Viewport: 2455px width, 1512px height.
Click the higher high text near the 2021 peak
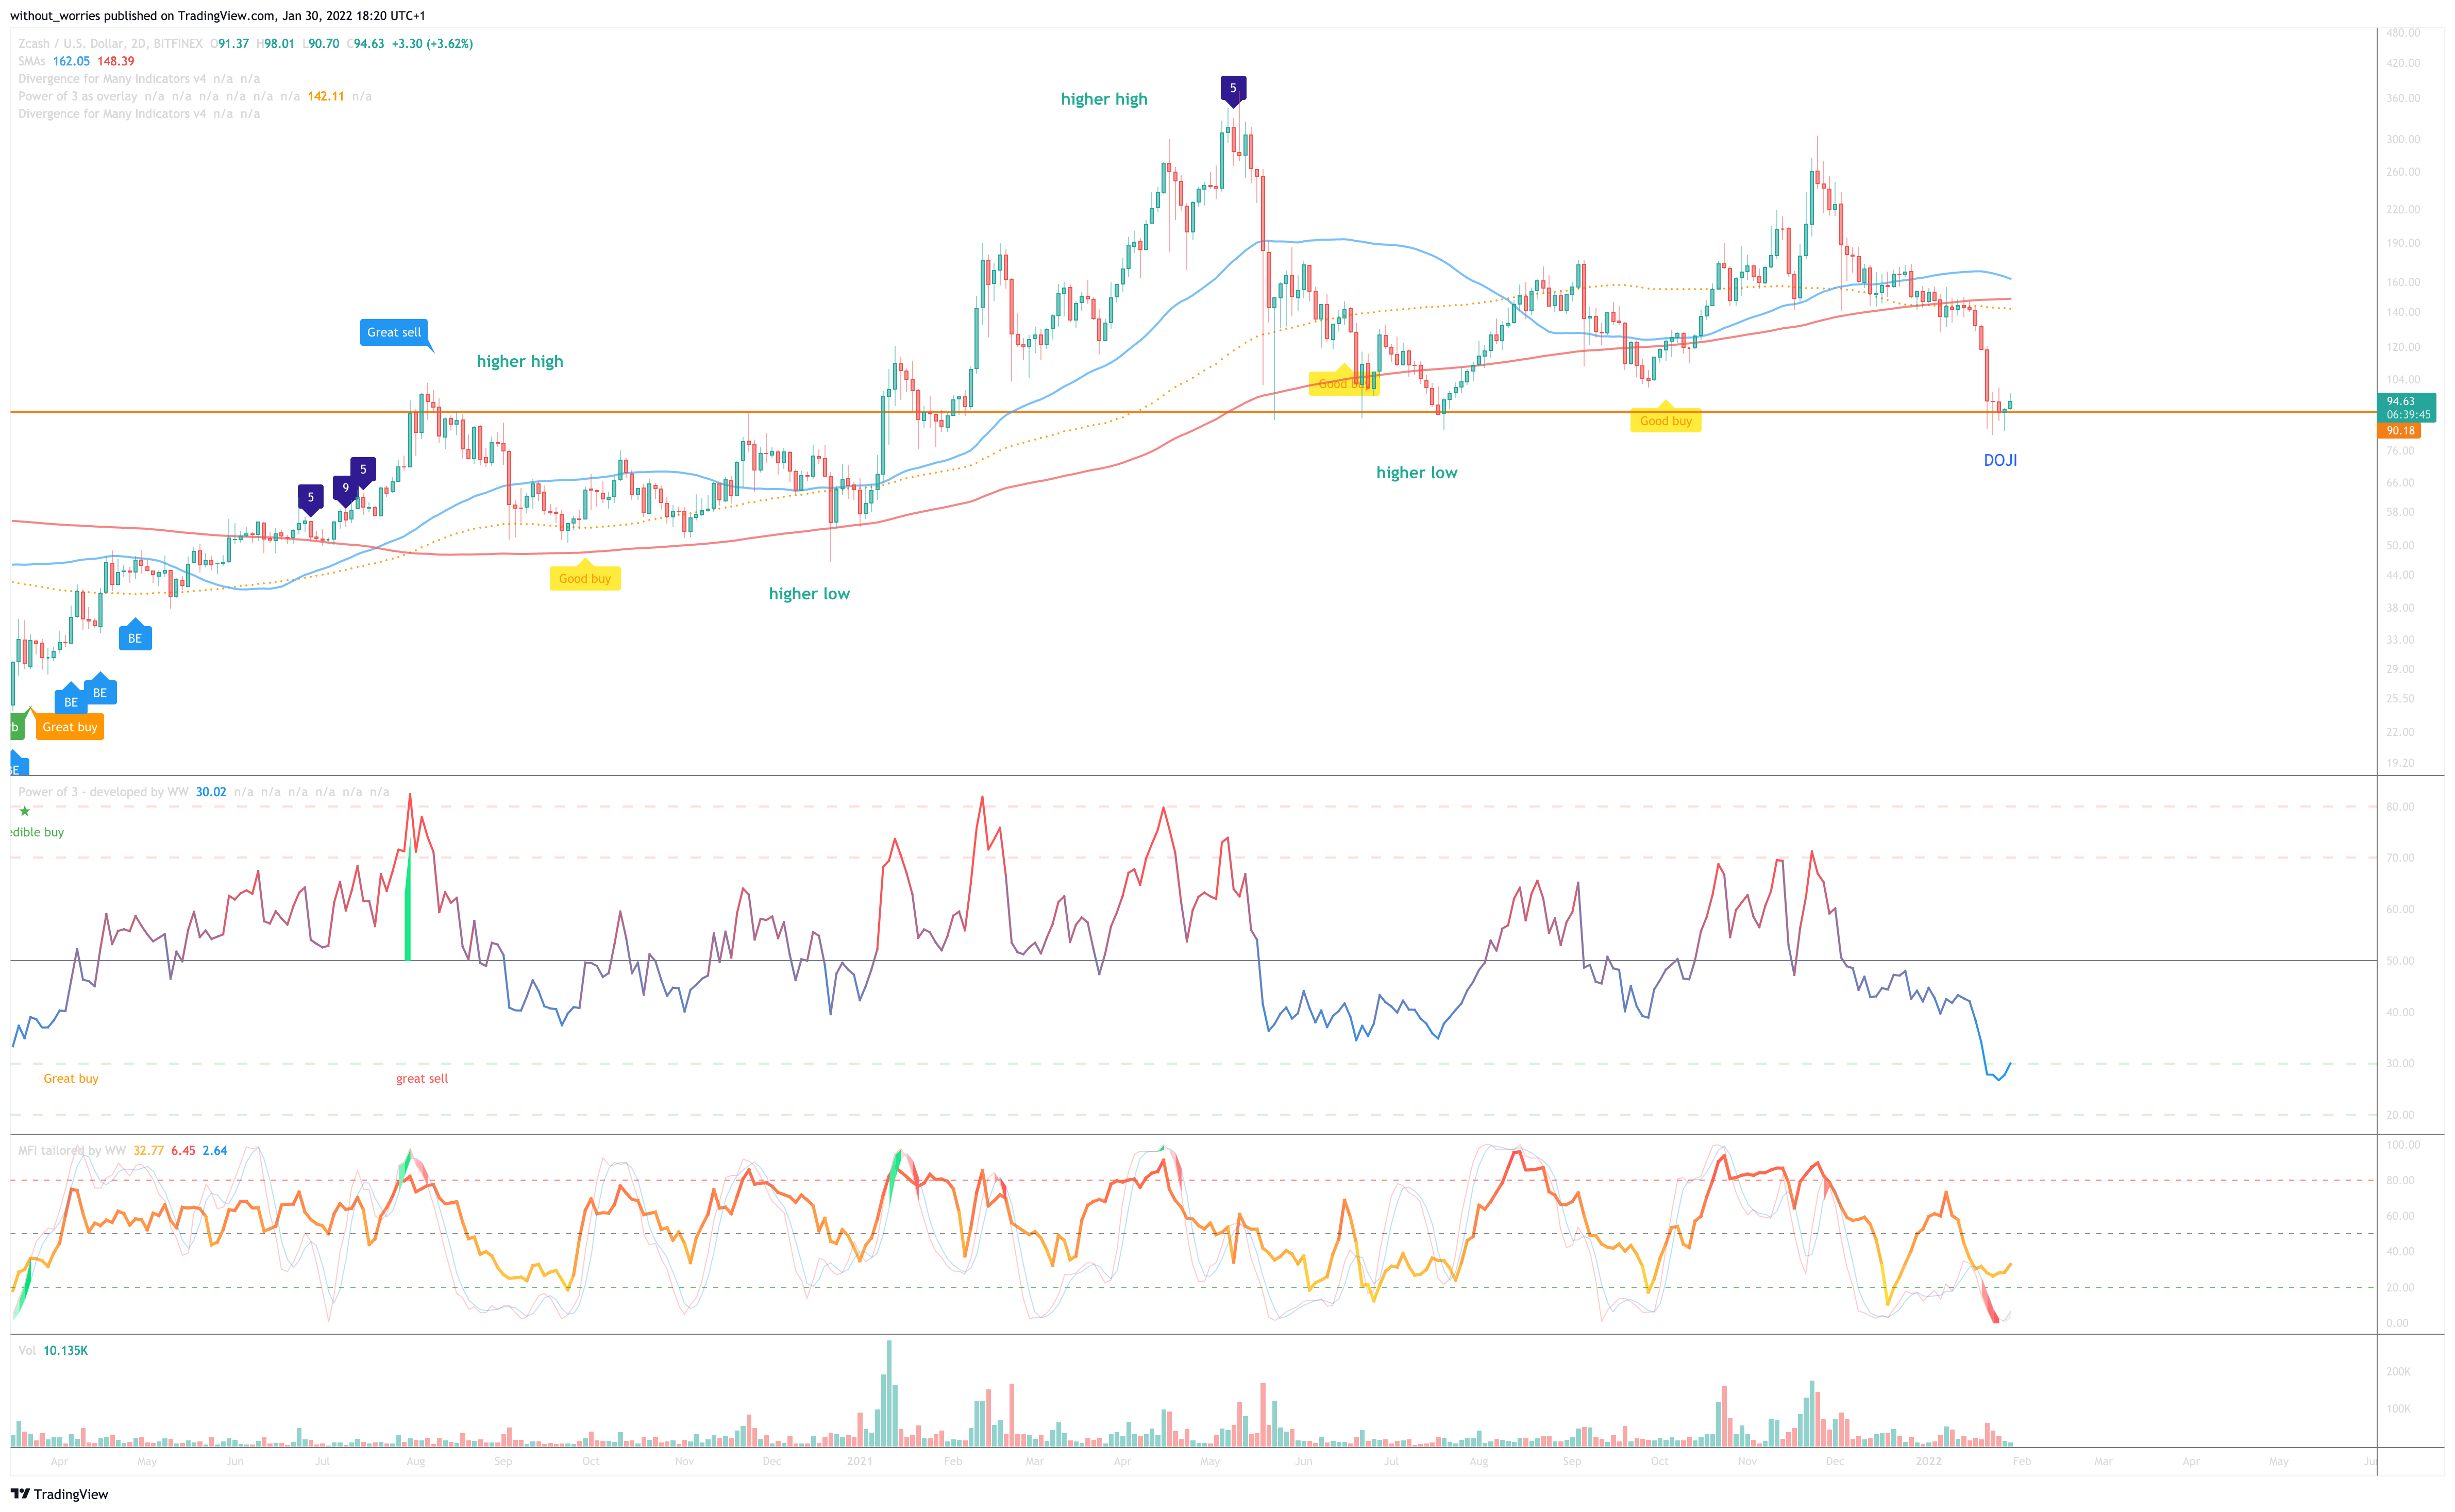pyautogui.click(x=1104, y=99)
